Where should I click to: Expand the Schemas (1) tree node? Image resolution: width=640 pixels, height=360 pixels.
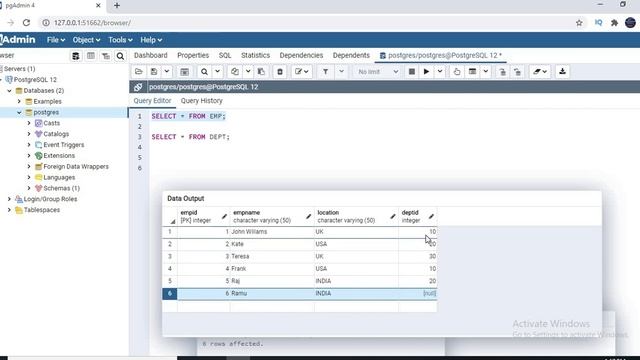29,188
